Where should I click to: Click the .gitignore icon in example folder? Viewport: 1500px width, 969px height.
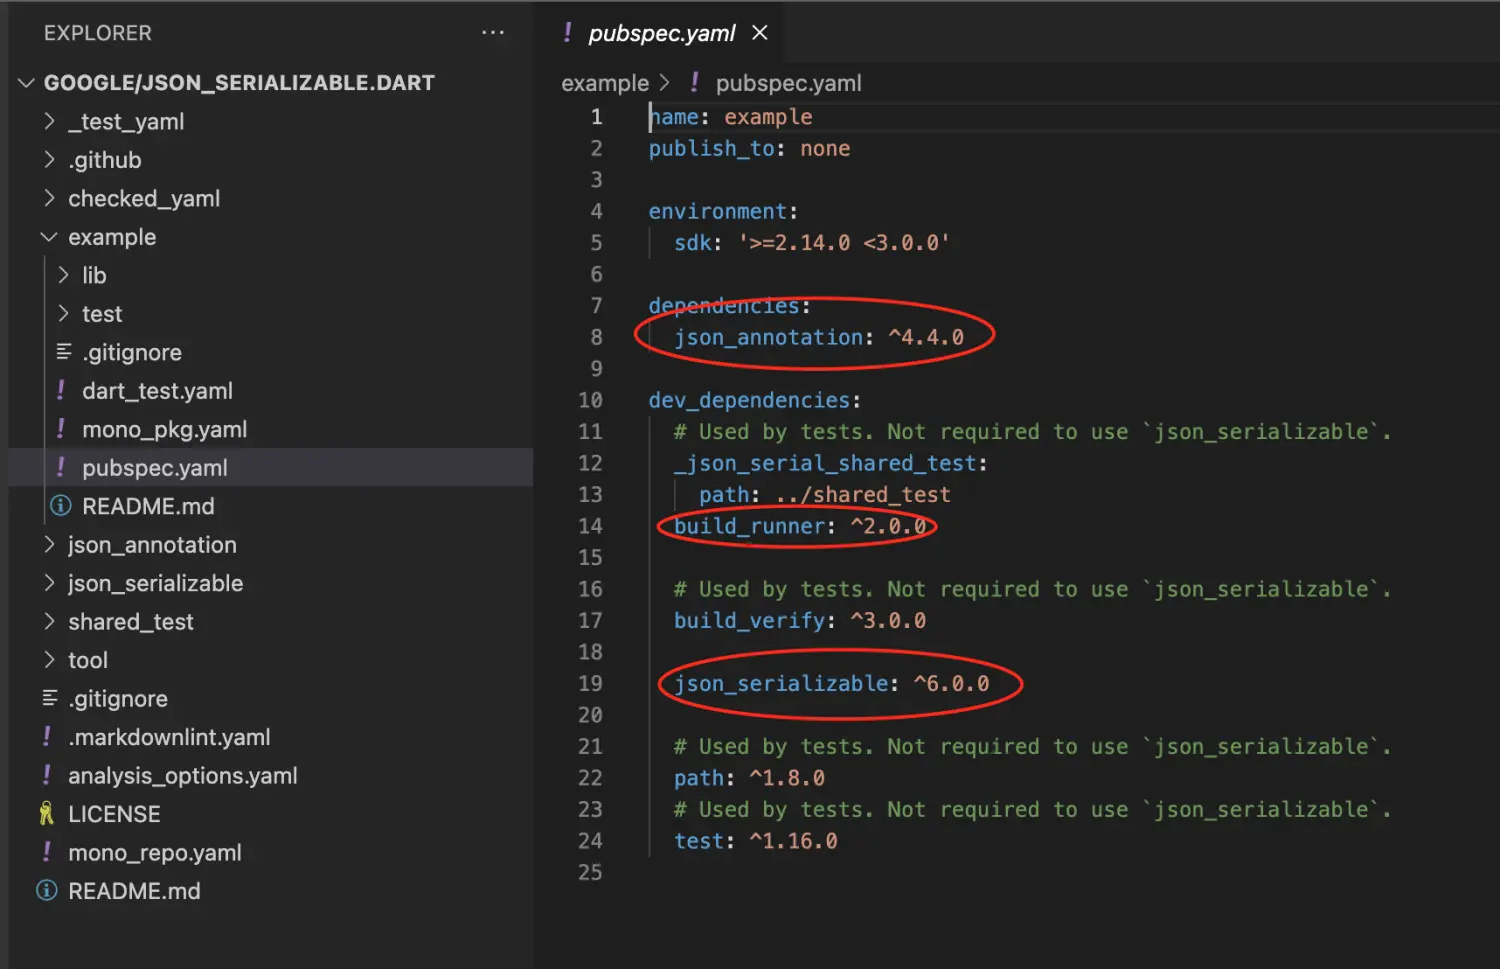click(64, 352)
